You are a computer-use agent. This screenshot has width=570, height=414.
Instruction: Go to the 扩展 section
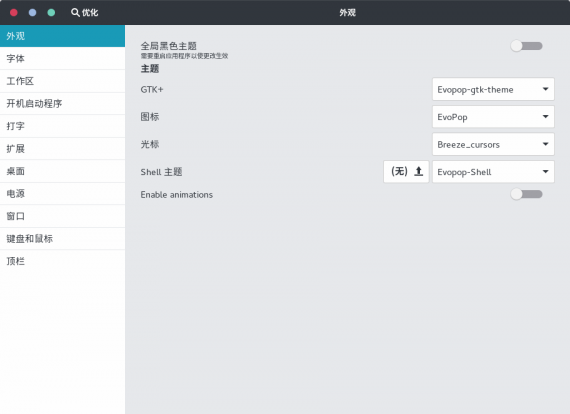63,149
